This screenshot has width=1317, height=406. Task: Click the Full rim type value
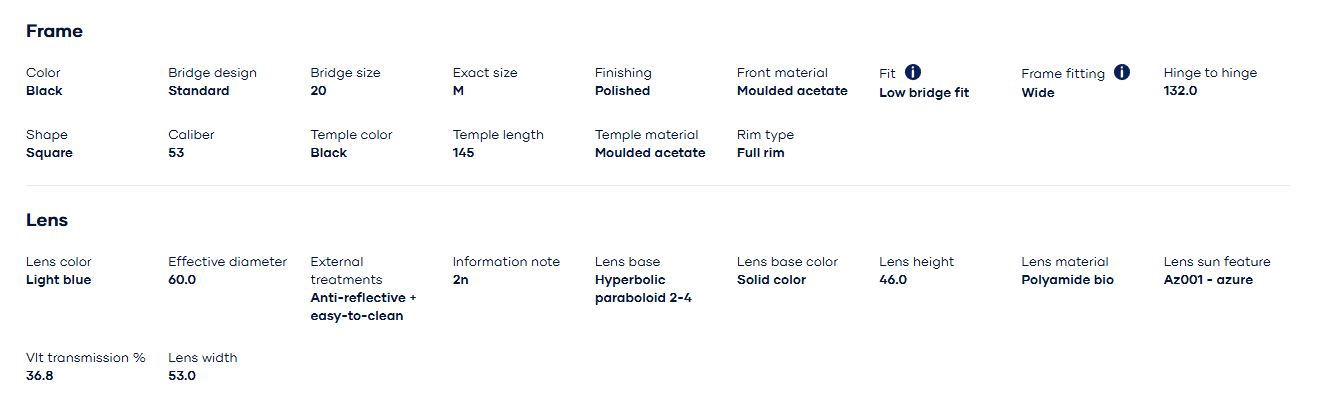coord(760,153)
